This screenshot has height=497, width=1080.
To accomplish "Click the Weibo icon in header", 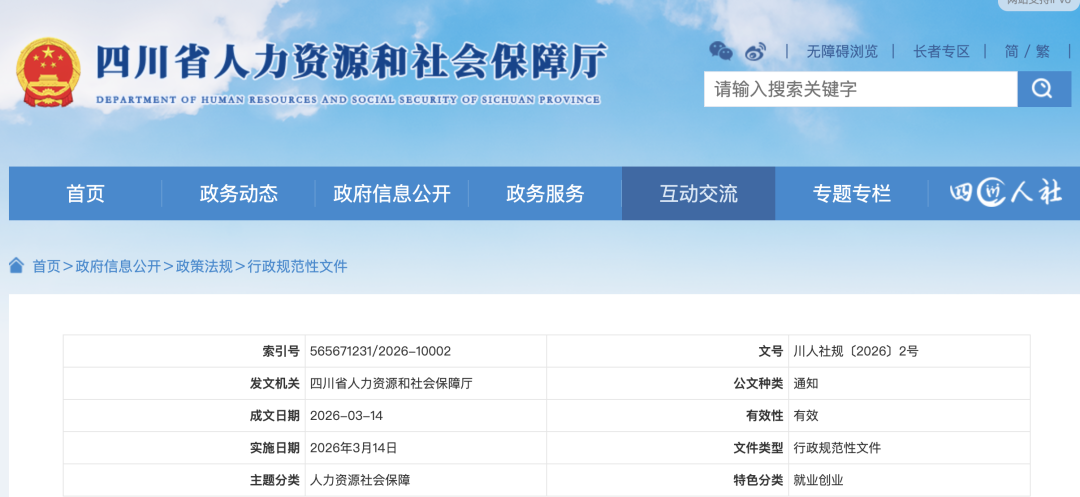I will [x=756, y=51].
